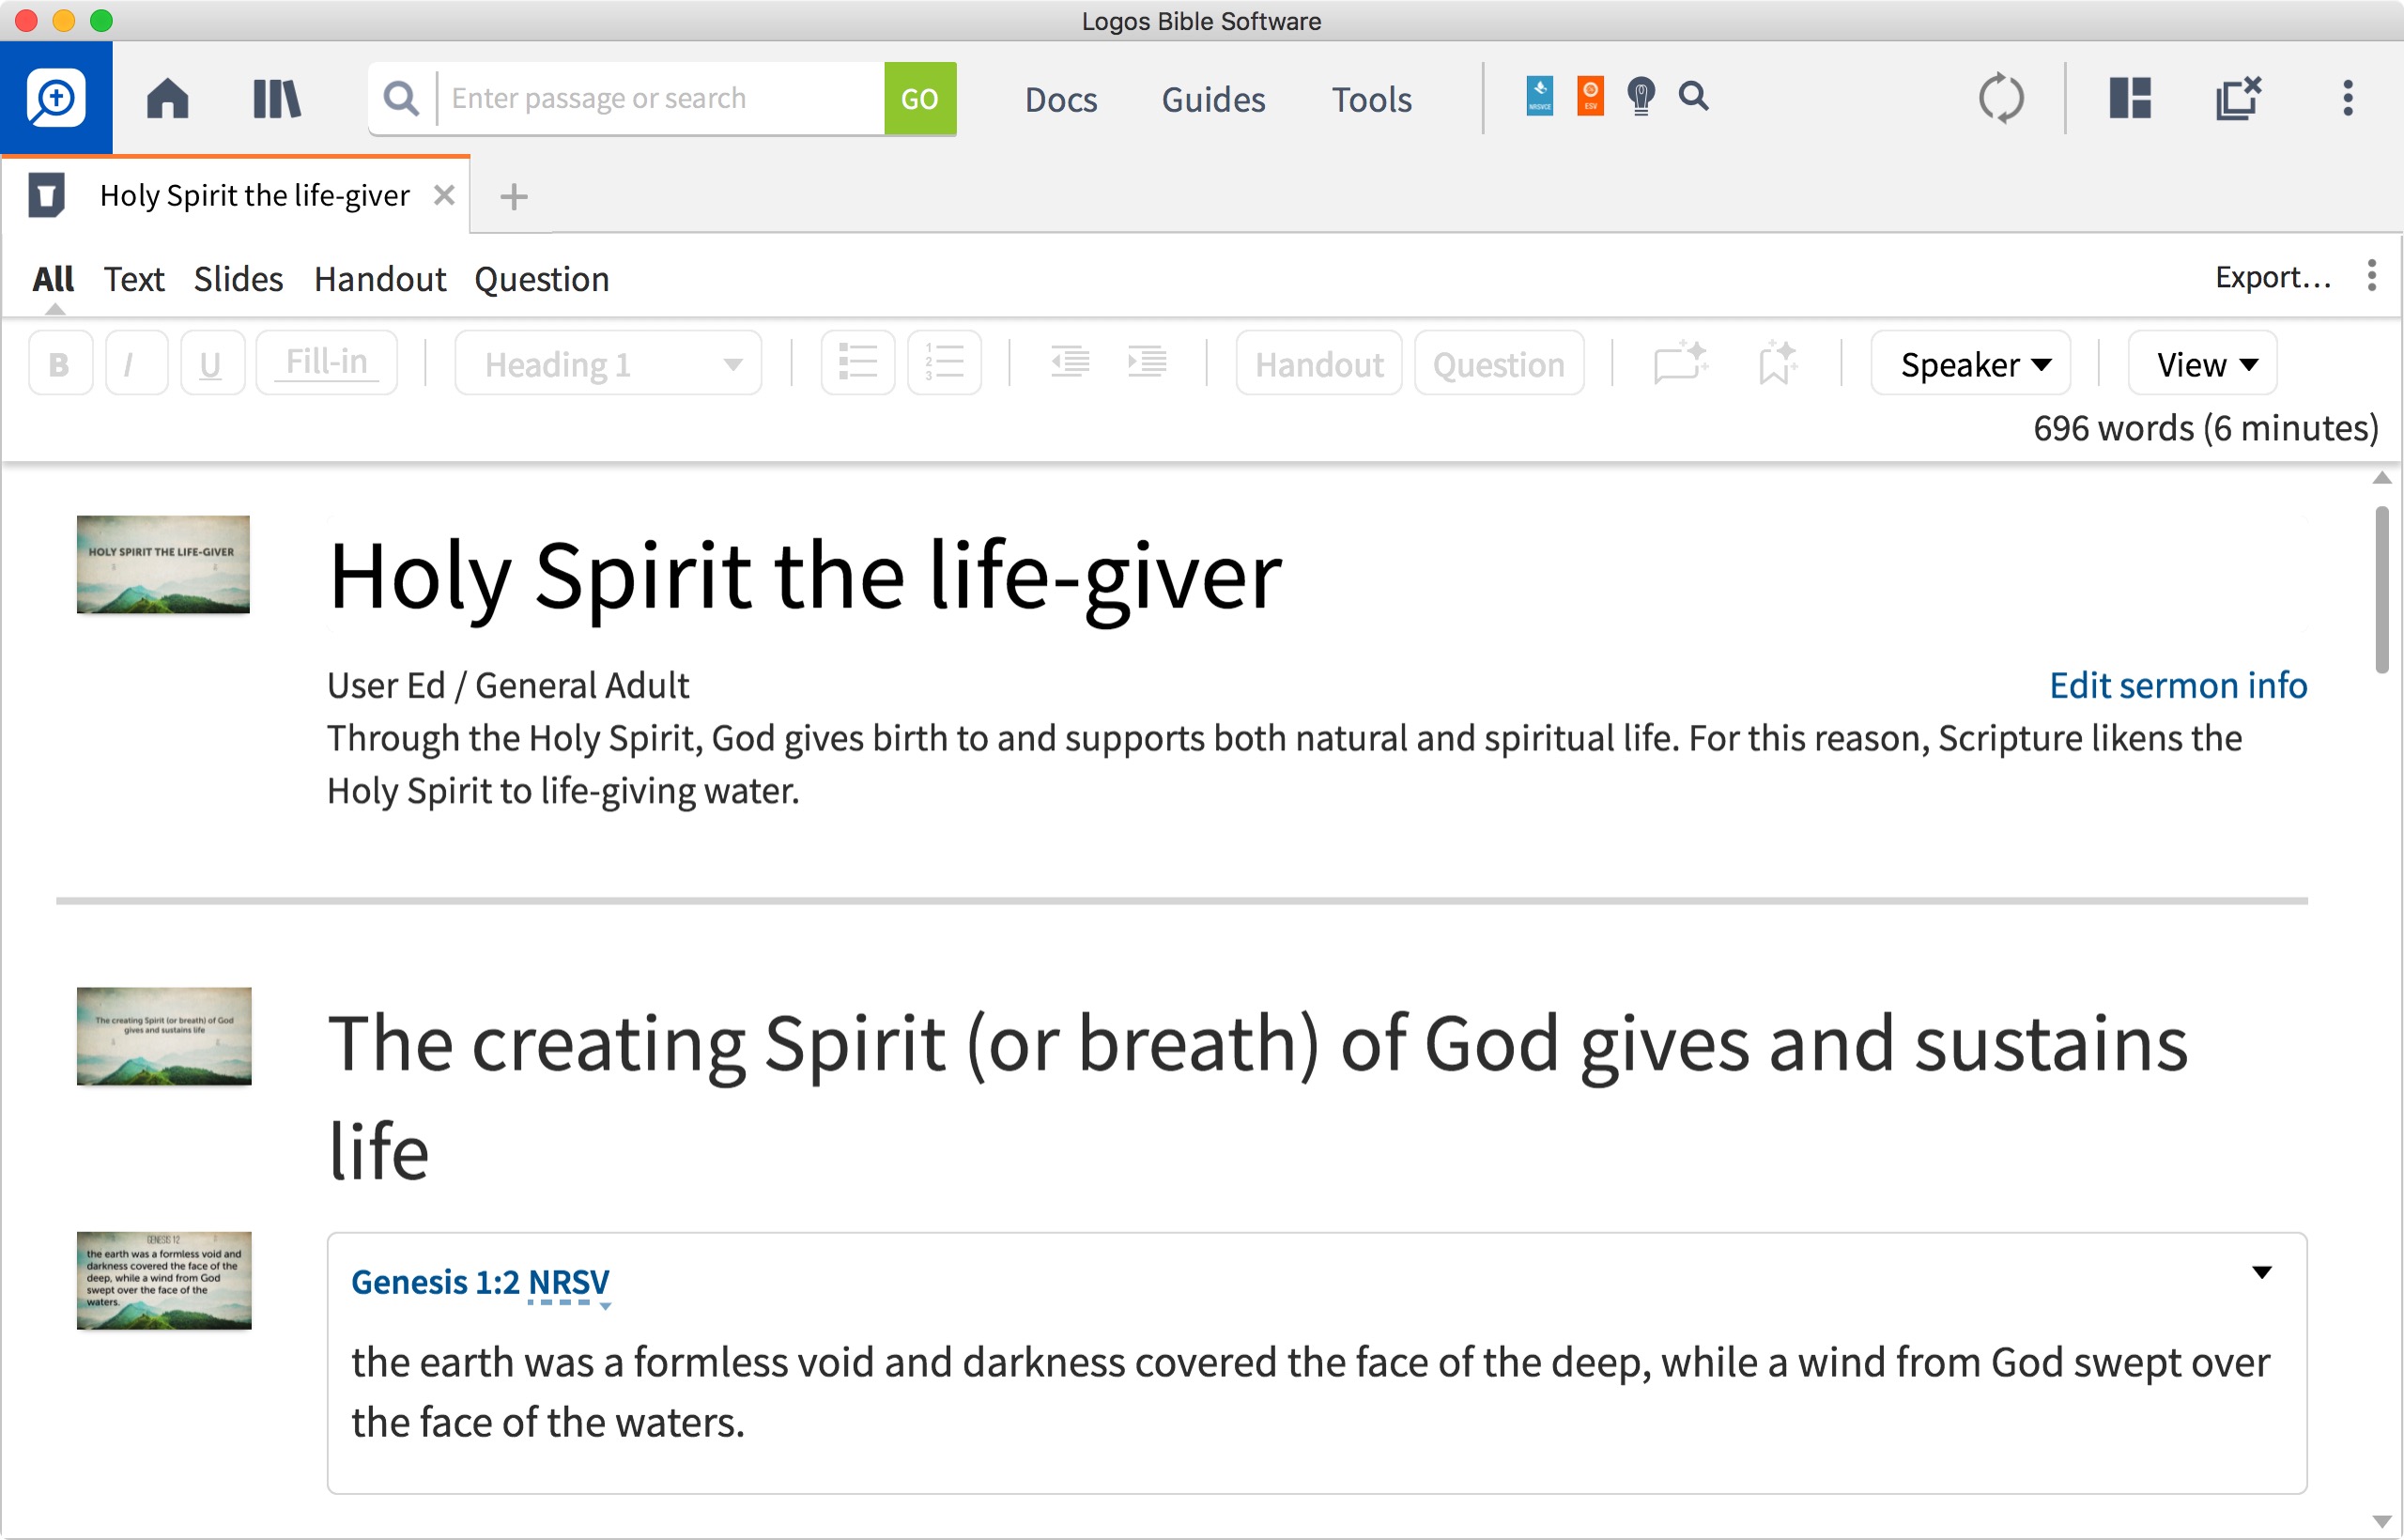Click the sermon document icon on the tab
2404x1540 pixels.
[46, 195]
